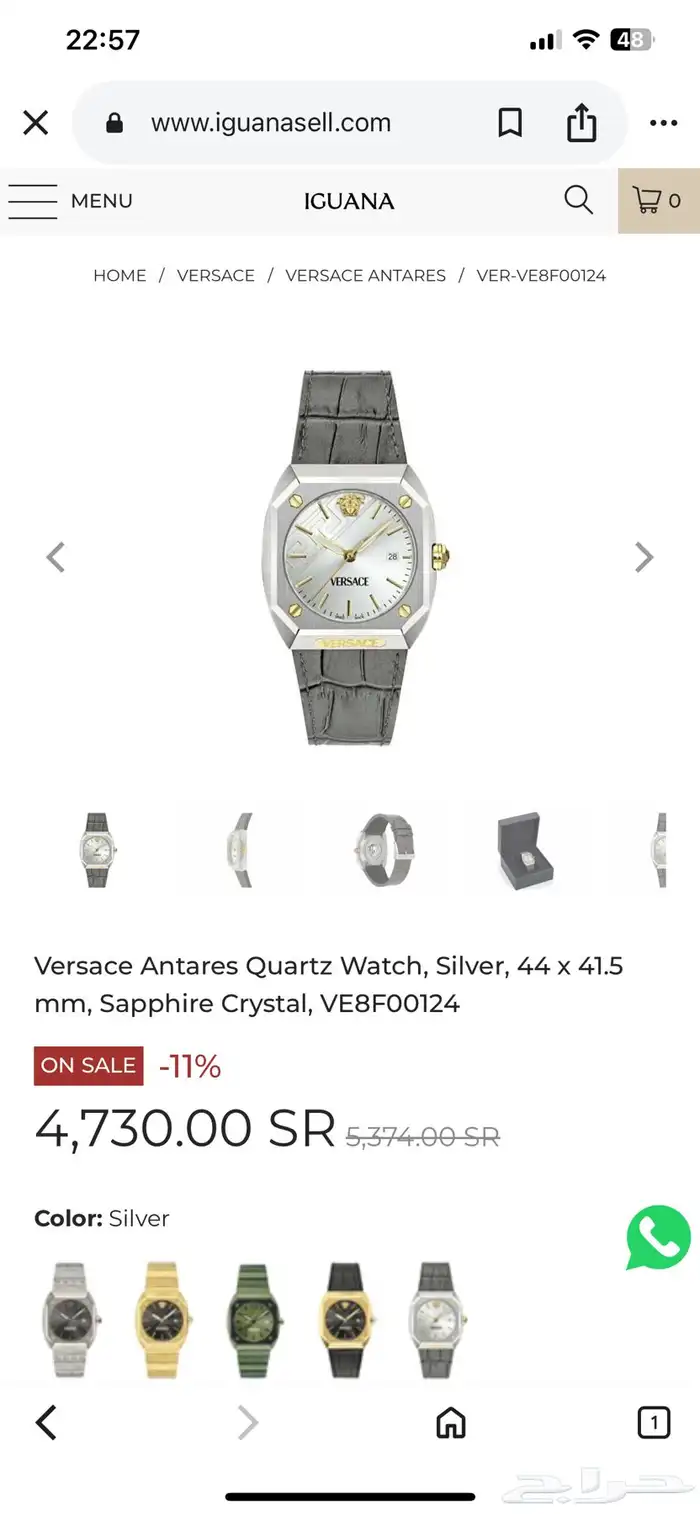This screenshot has height=1514, width=700.
Task: Open WhatsApp chat button
Action: click(x=658, y=1238)
